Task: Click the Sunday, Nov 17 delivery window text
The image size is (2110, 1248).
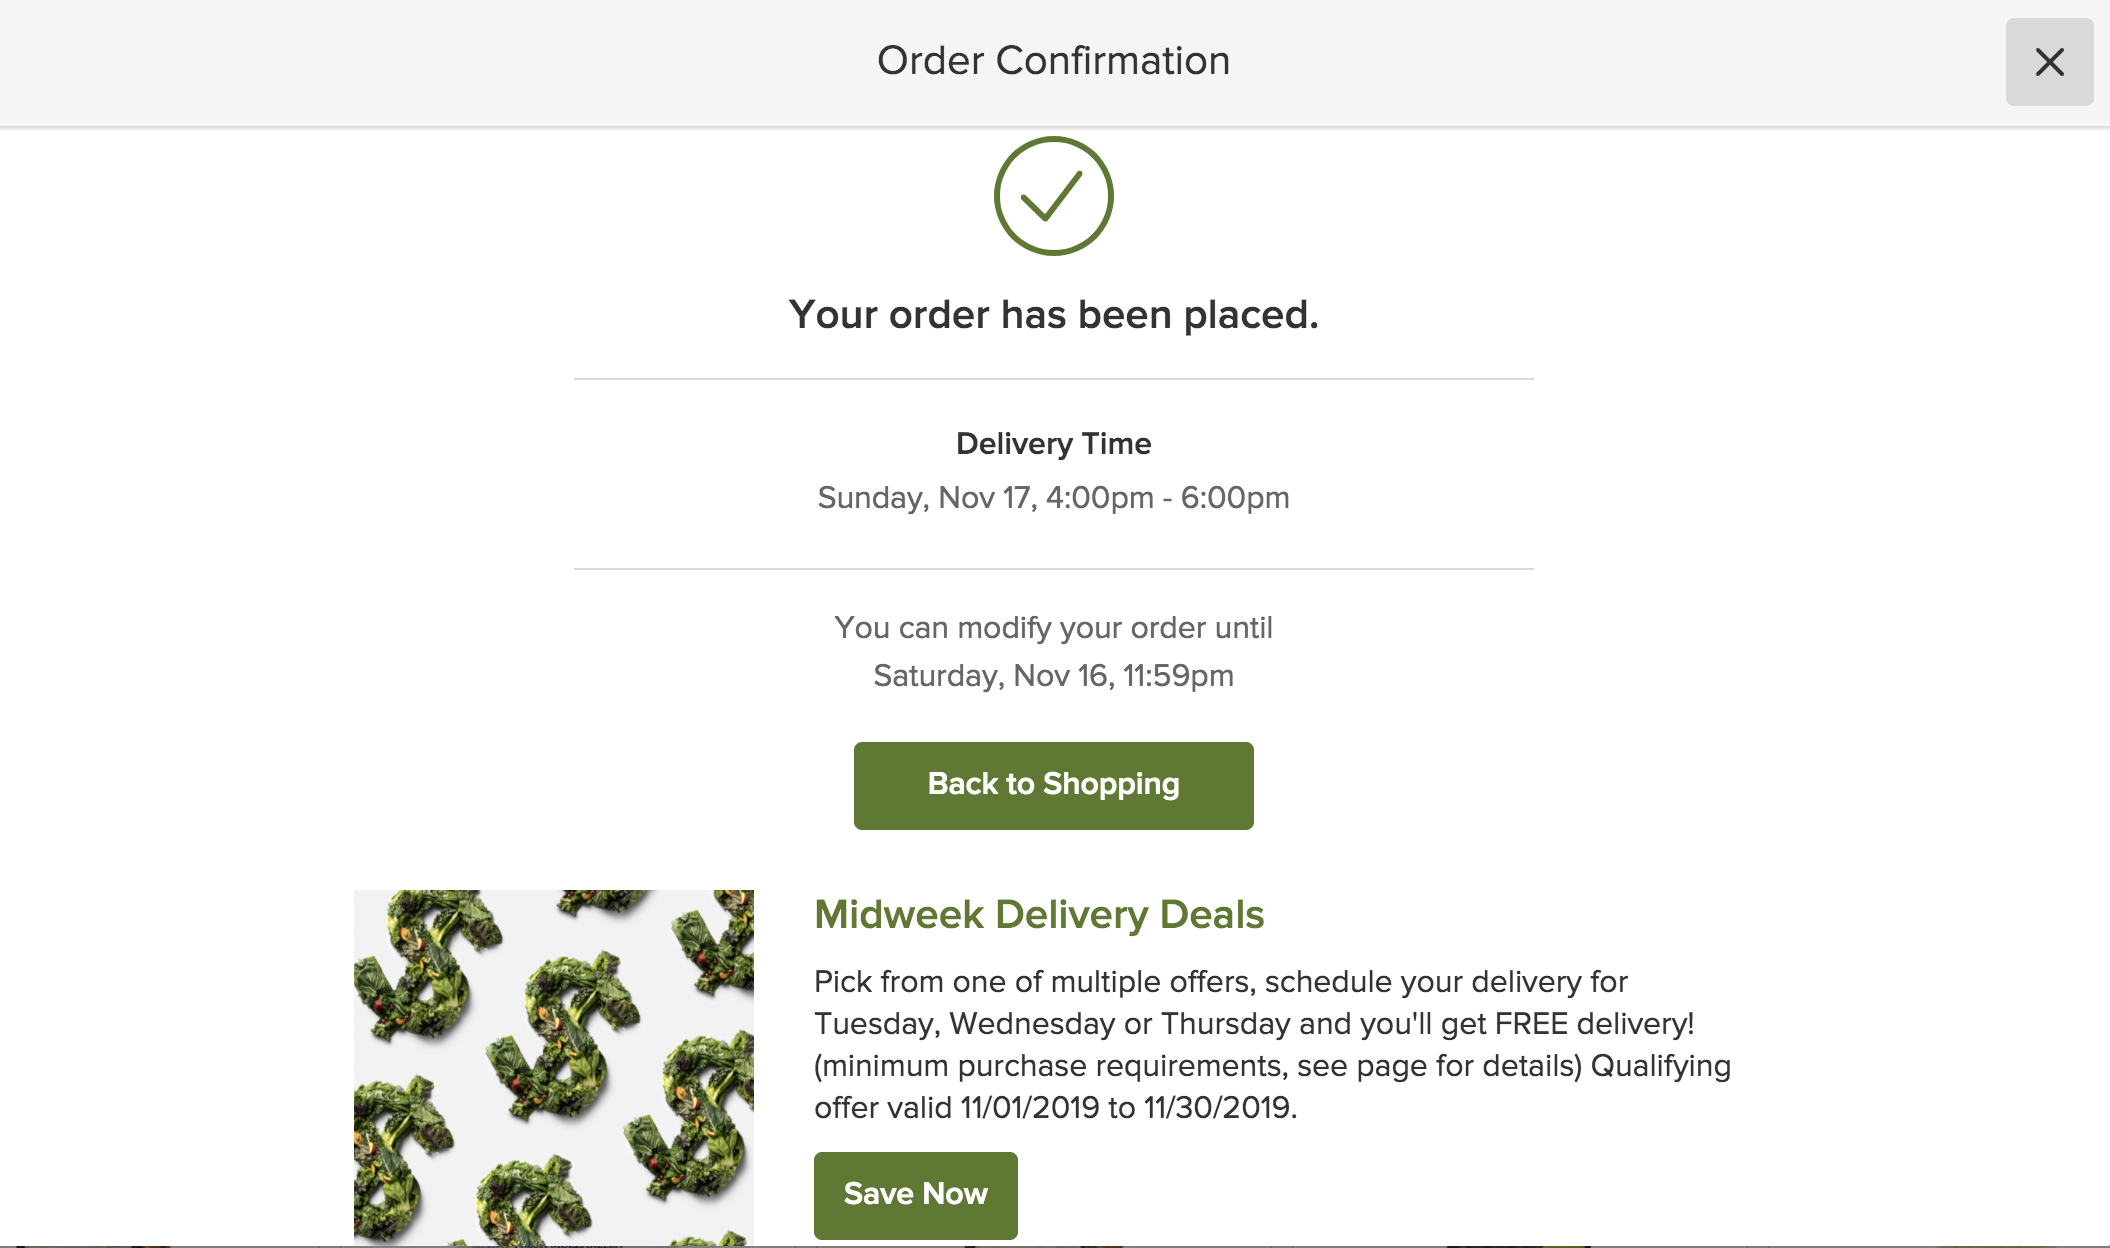Action: click(1053, 498)
